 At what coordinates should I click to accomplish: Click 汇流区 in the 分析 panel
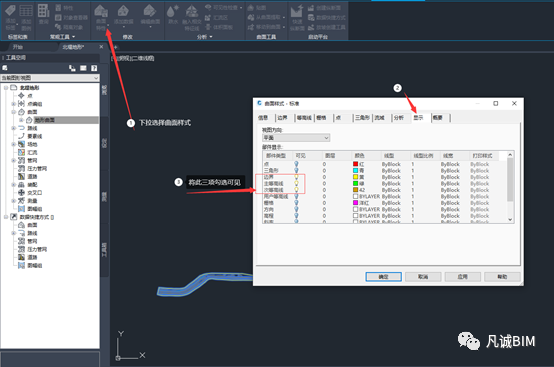click(x=216, y=17)
